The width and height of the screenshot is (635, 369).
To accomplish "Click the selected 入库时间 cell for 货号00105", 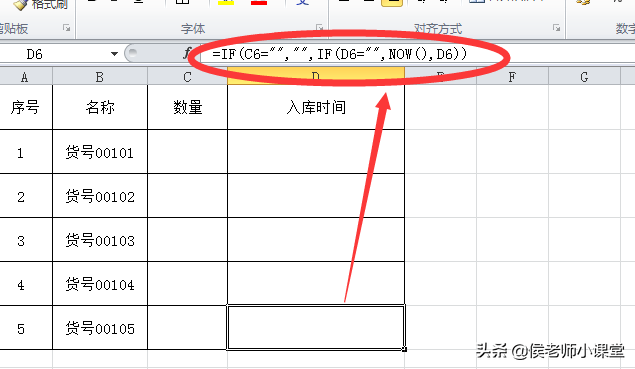I will tap(316, 327).
